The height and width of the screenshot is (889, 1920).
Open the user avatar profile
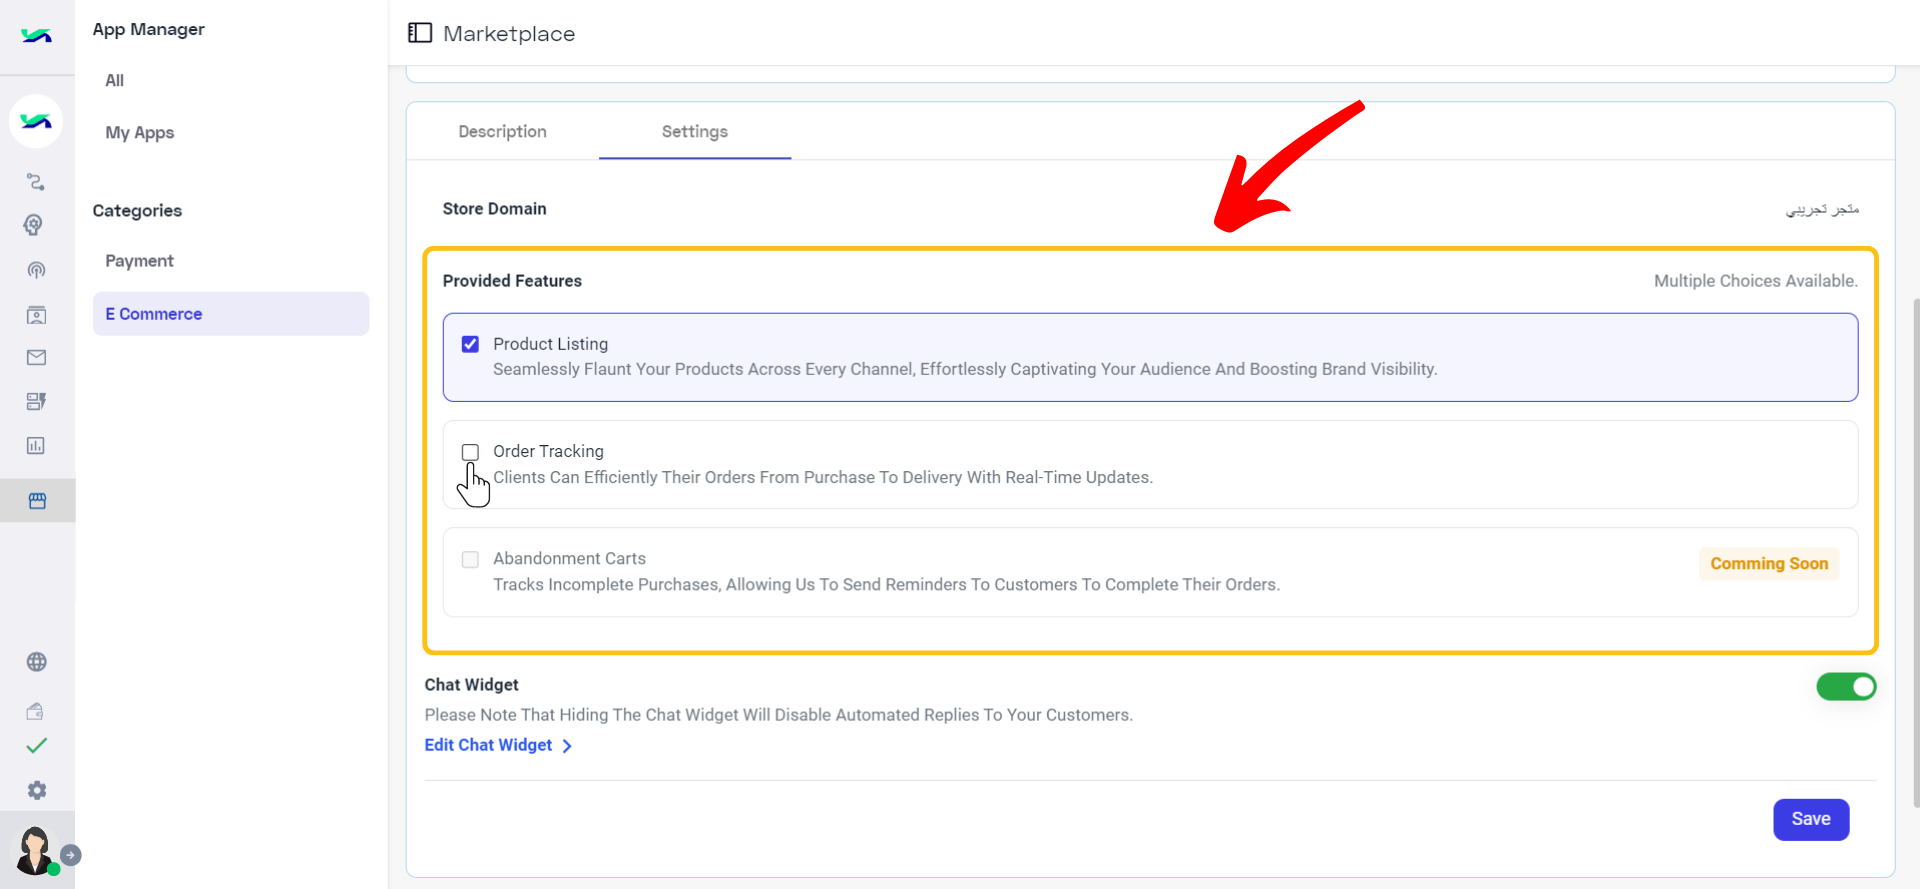pyautogui.click(x=36, y=850)
